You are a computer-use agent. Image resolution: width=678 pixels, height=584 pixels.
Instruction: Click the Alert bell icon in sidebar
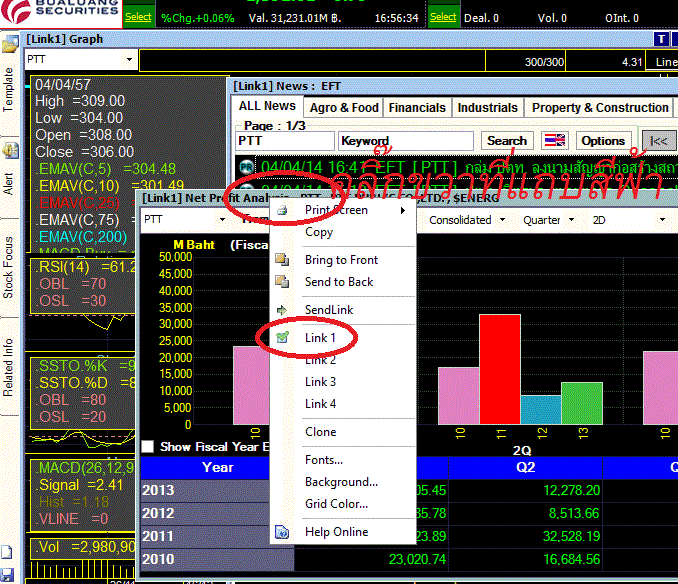tap(10, 150)
